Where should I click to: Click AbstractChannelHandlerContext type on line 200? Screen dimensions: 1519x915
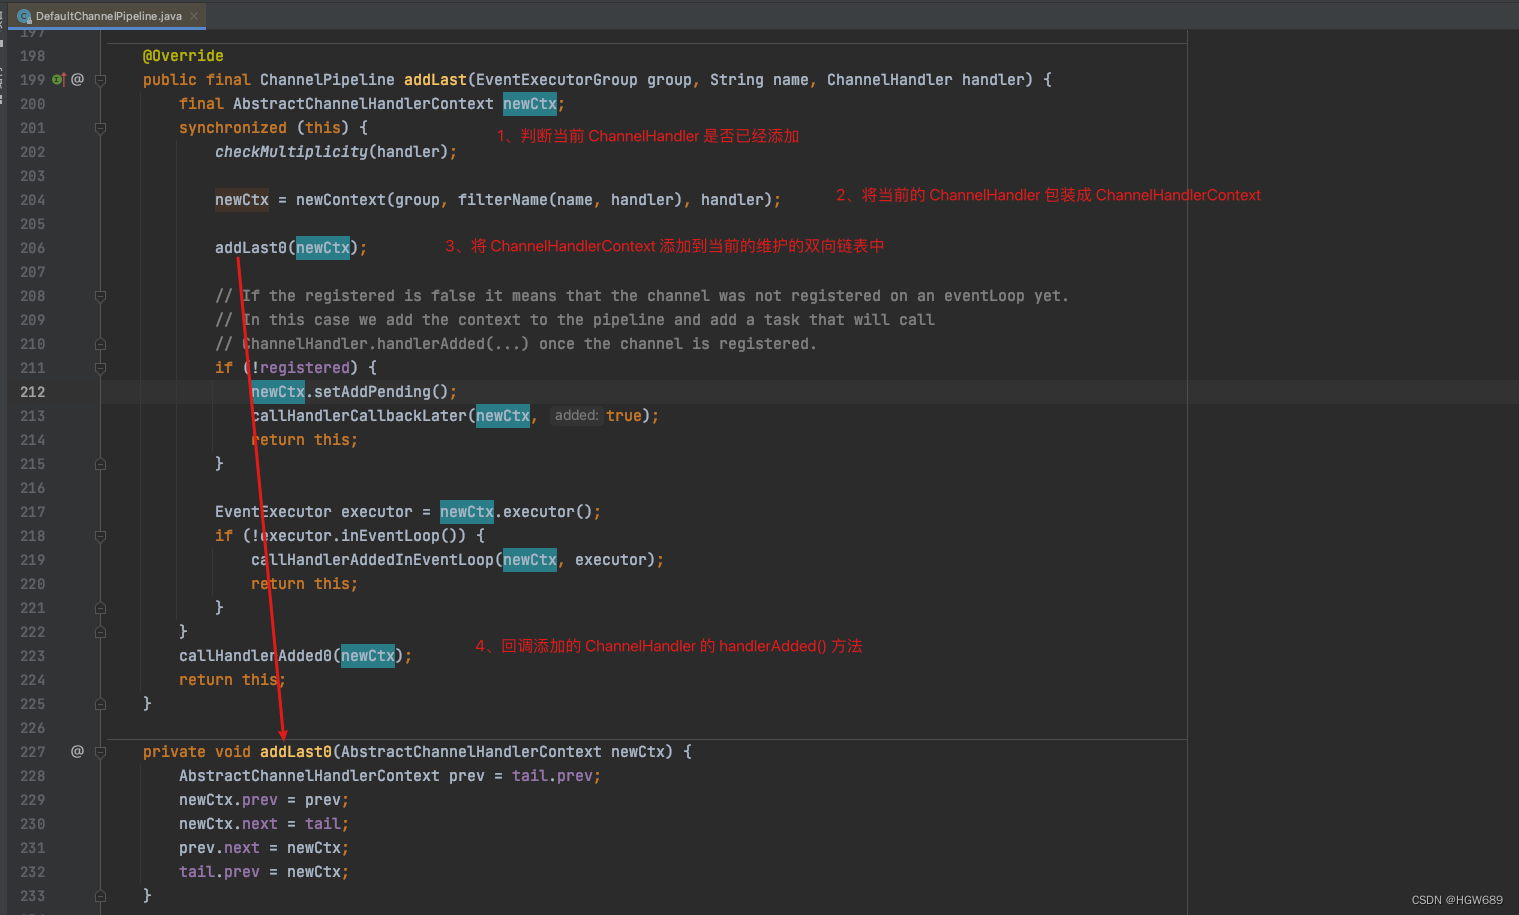363,104
